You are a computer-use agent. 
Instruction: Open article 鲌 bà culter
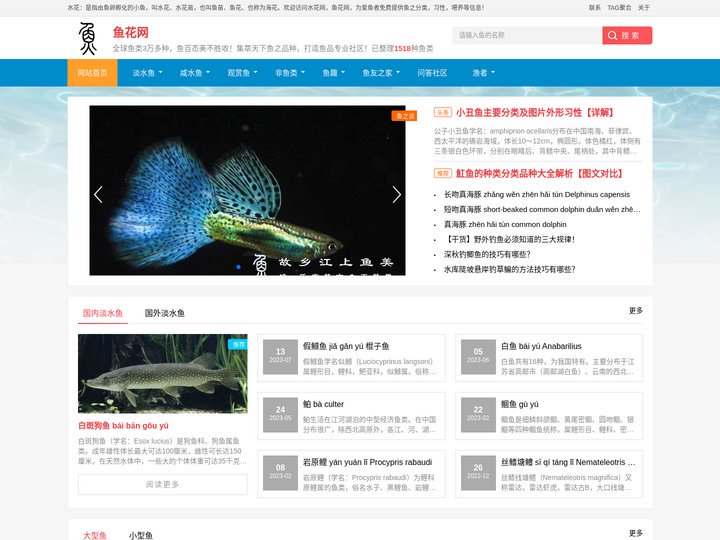tap(323, 404)
